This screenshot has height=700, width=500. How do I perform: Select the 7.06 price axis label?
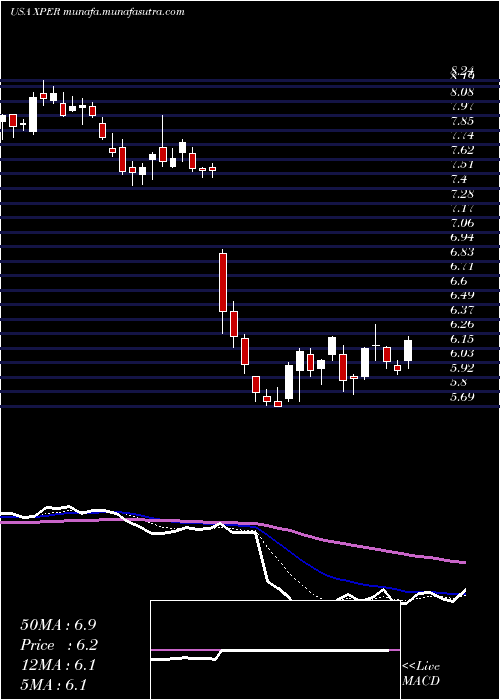[462, 222]
